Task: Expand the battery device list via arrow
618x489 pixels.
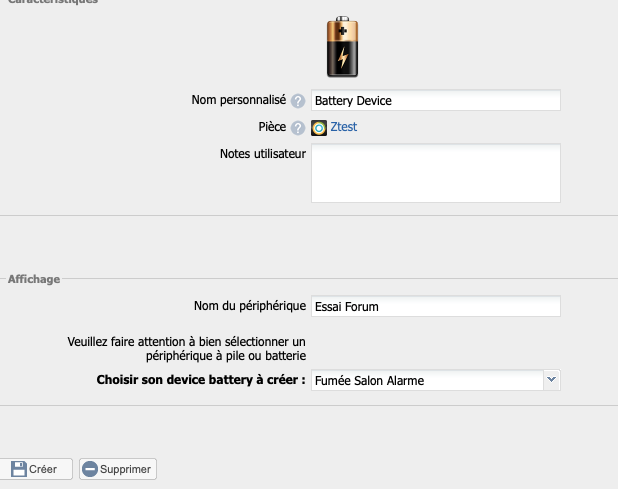Action: pos(551,380)
